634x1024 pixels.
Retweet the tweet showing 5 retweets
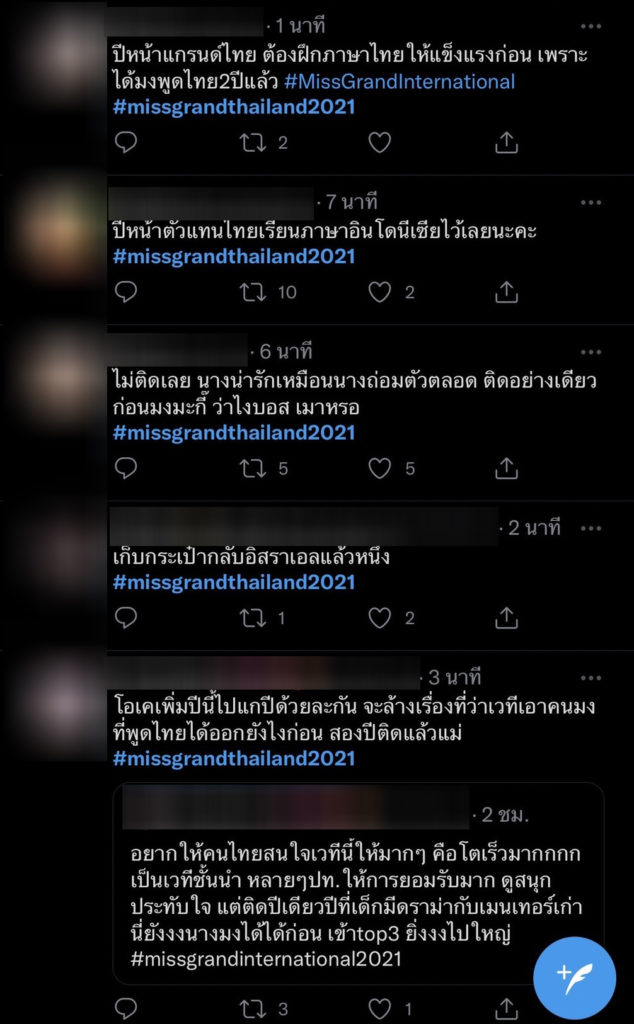click(253, 468)
